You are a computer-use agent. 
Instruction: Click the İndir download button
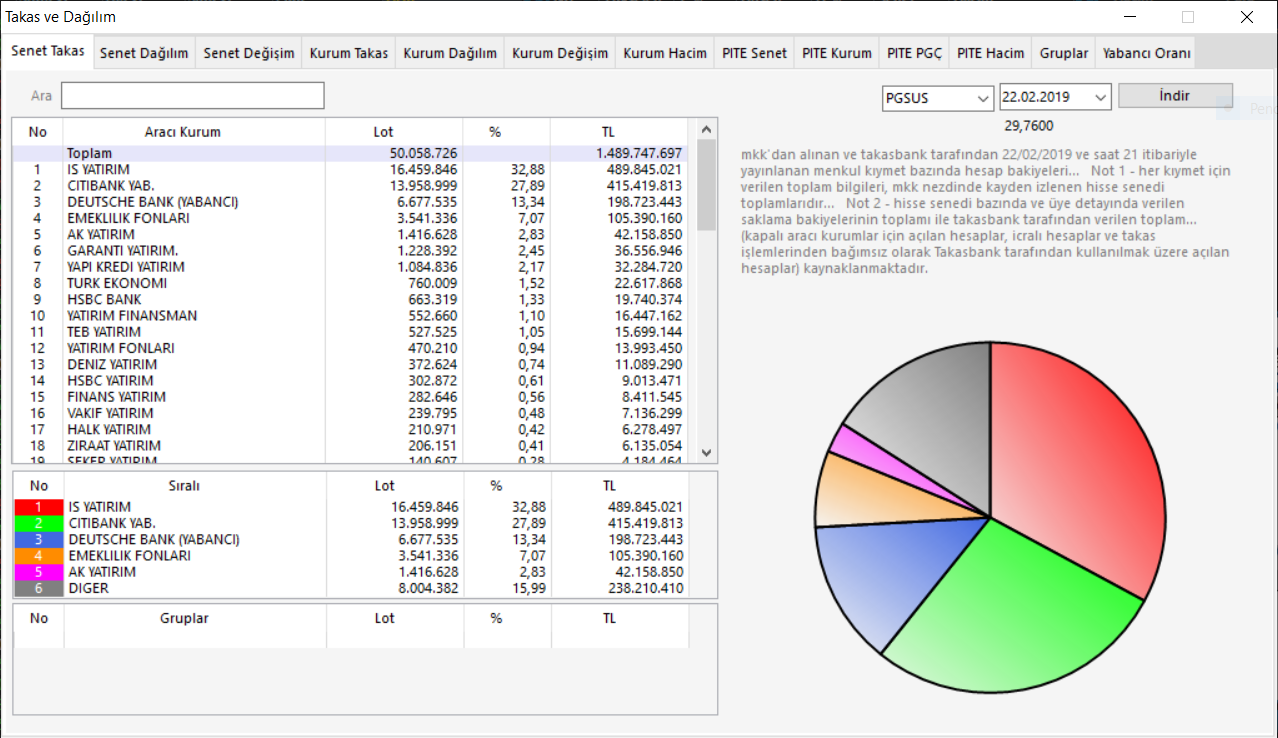[x=1175, y=96]
